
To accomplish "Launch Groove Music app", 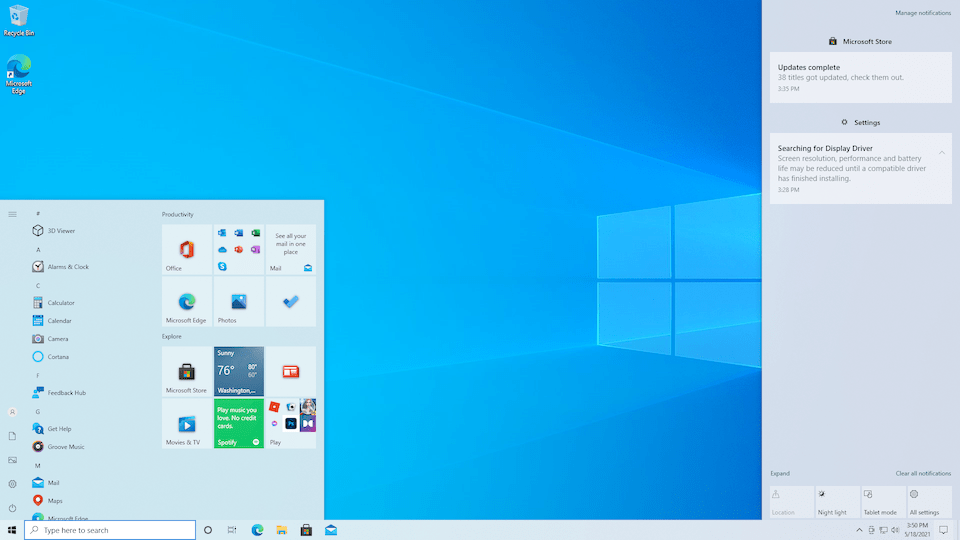I will pos(59,447).
